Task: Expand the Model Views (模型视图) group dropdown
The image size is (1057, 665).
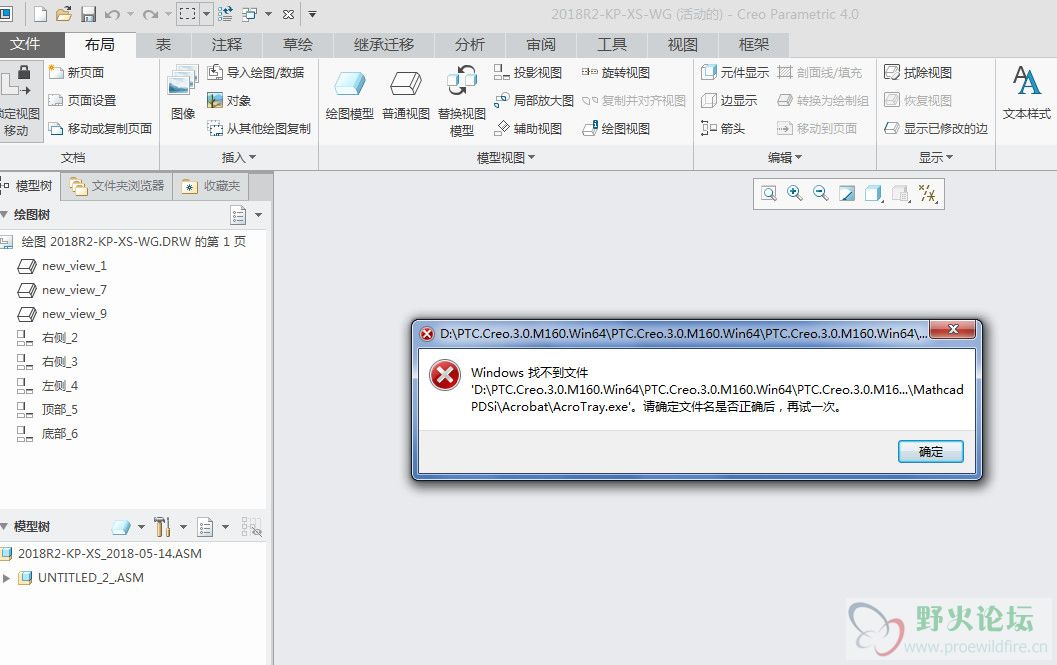Action: tap(506, 157)
